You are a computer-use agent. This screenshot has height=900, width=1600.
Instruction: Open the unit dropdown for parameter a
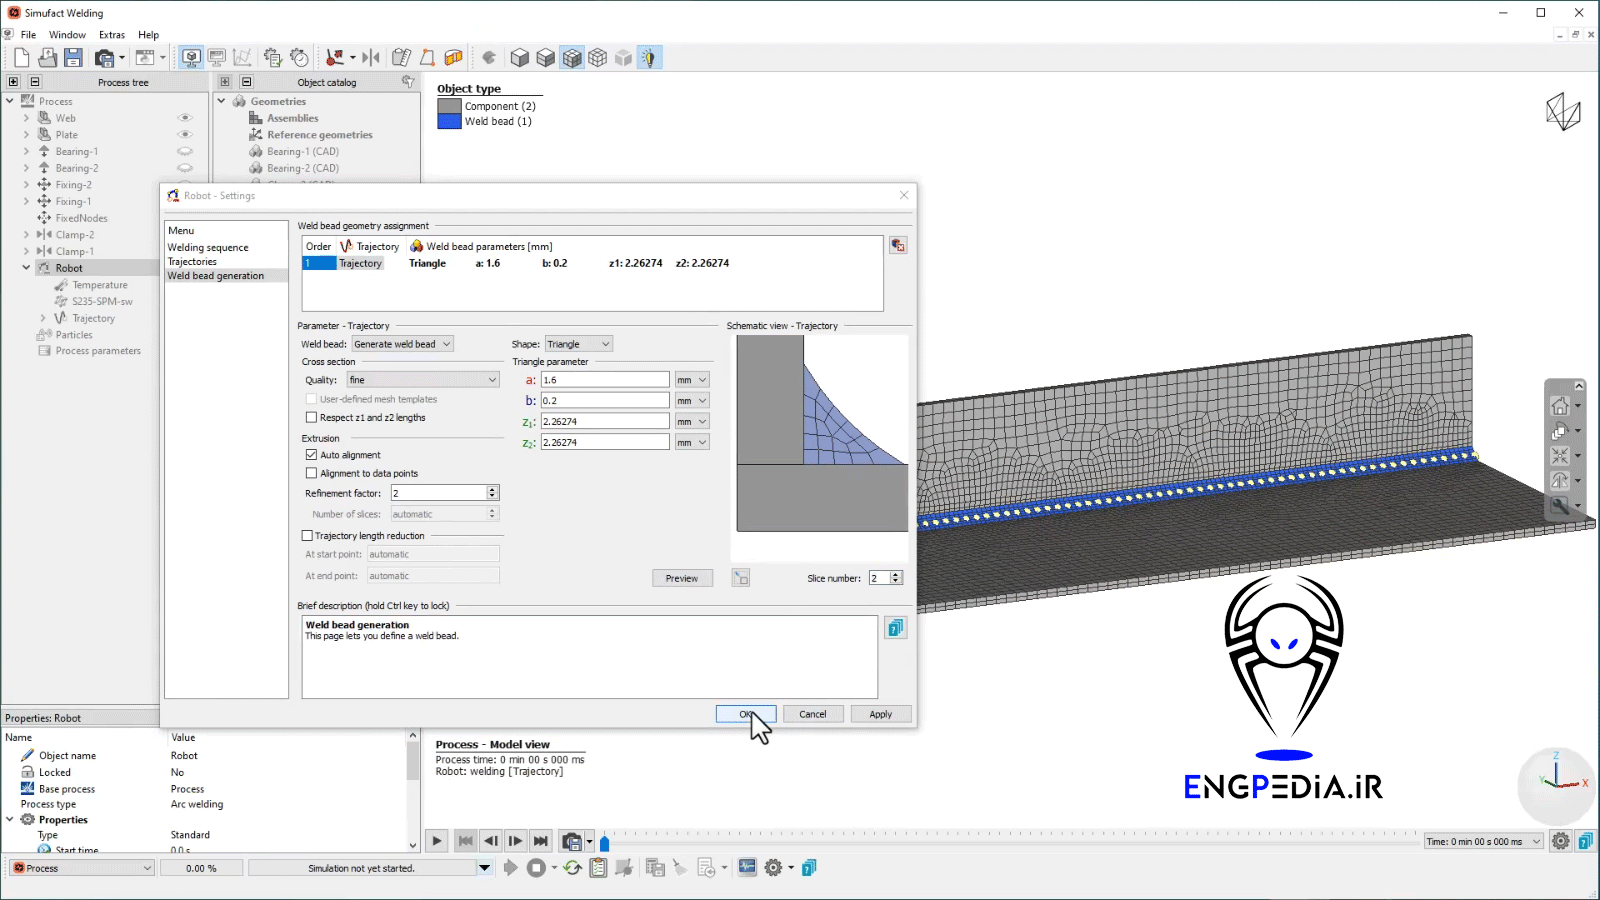coord(692,380)
